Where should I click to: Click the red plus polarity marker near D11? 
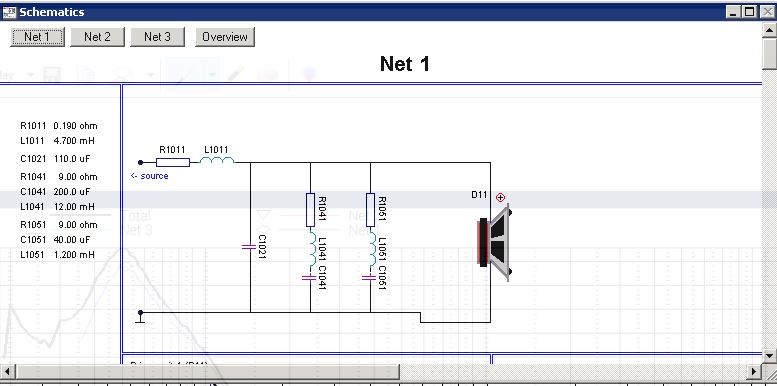click(x=500, y=198)
